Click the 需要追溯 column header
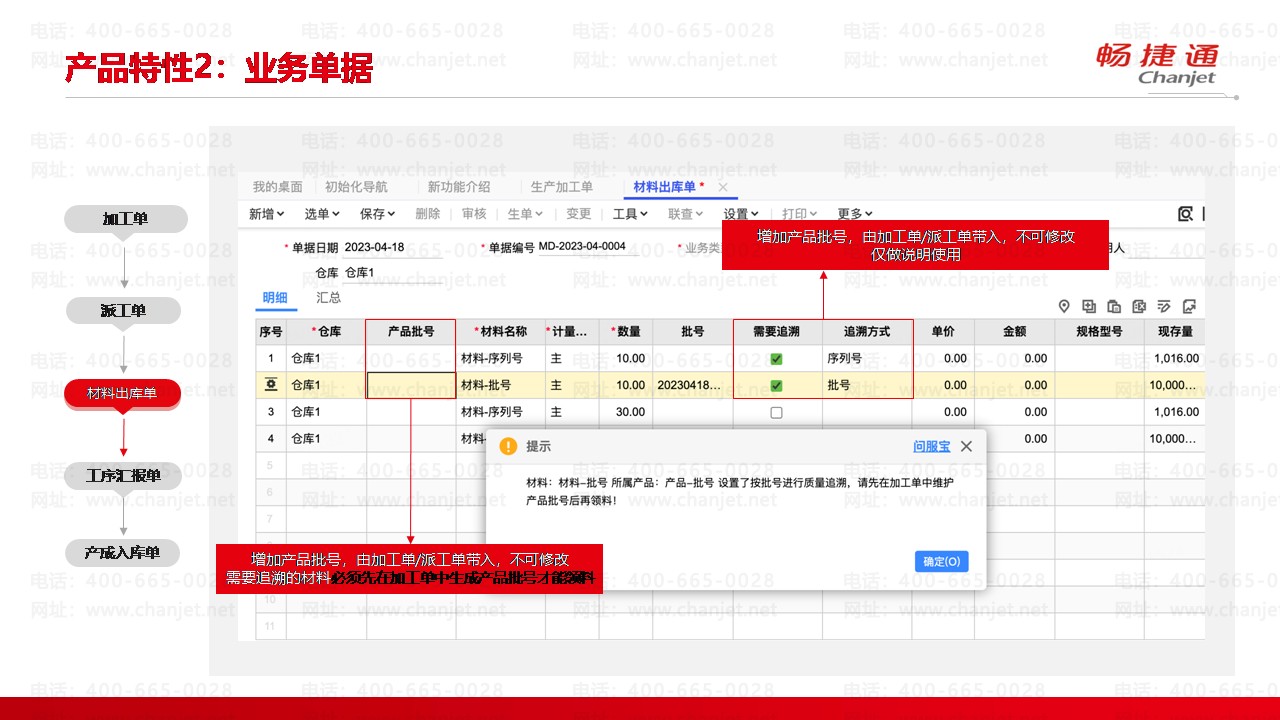This screenshot has height=720, width=1280. (x=777, y=332)
